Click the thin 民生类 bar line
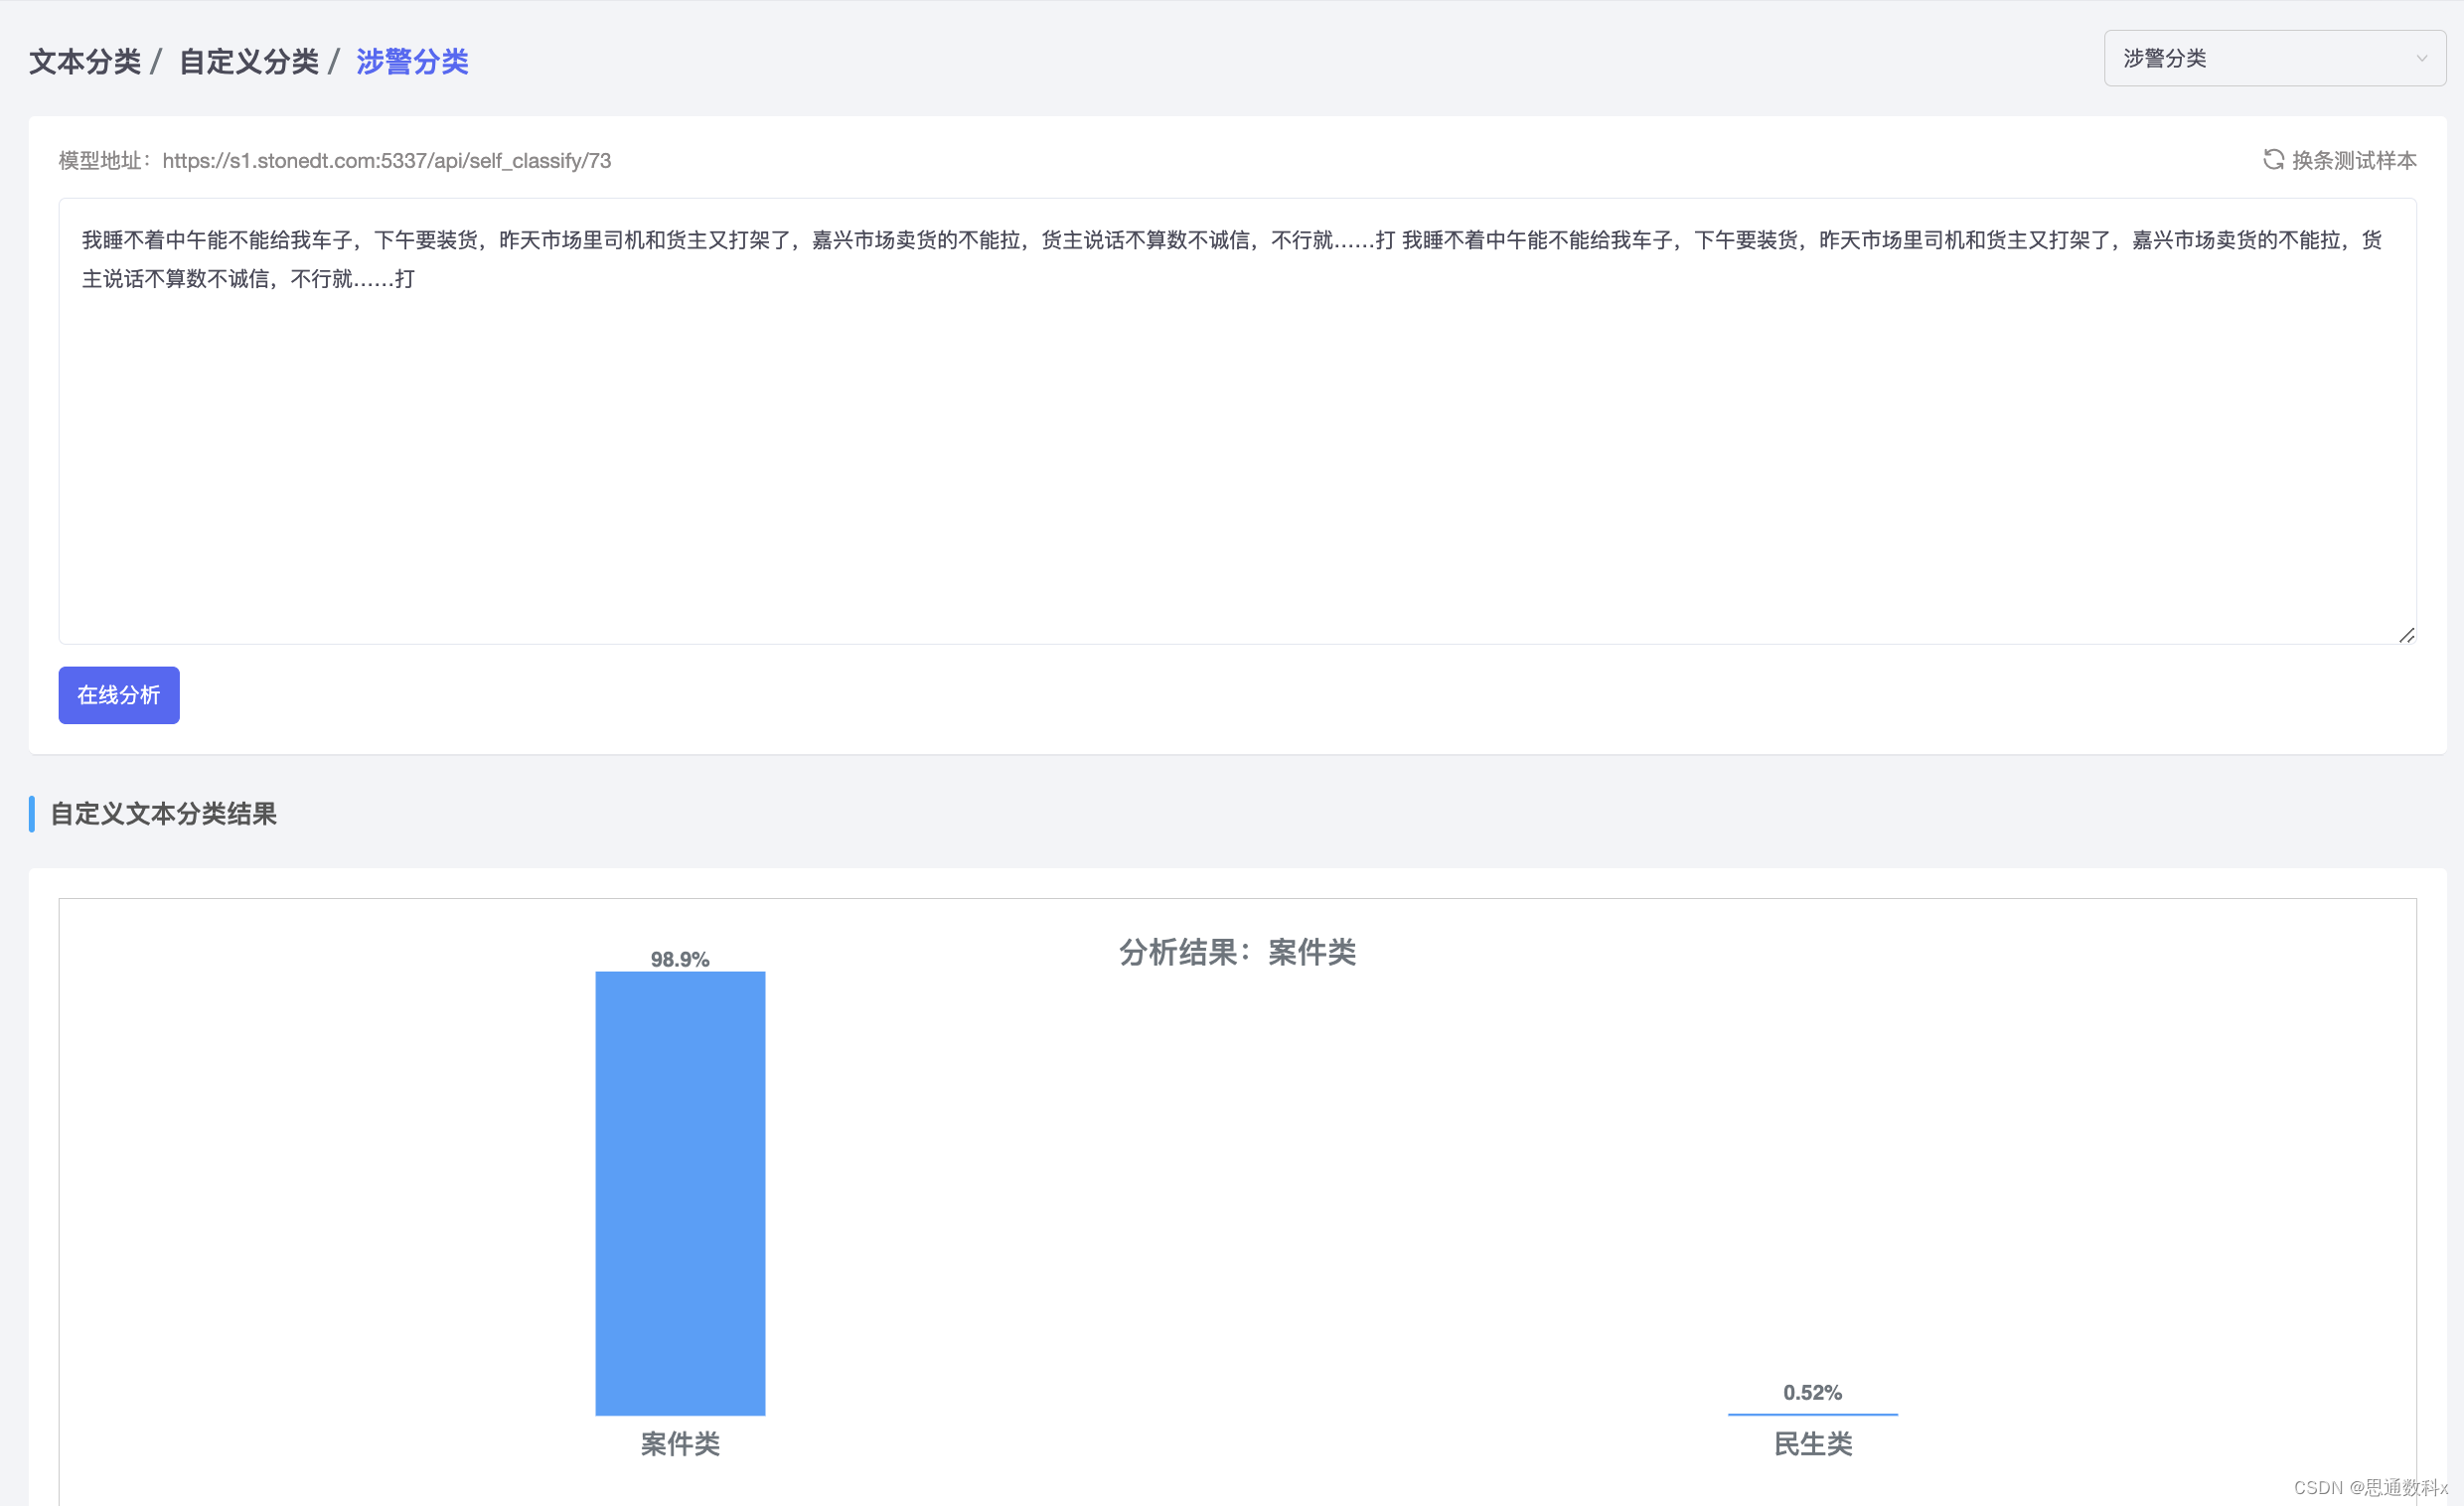This screenshot has height=1506, width=2464. [1812, 1414]
